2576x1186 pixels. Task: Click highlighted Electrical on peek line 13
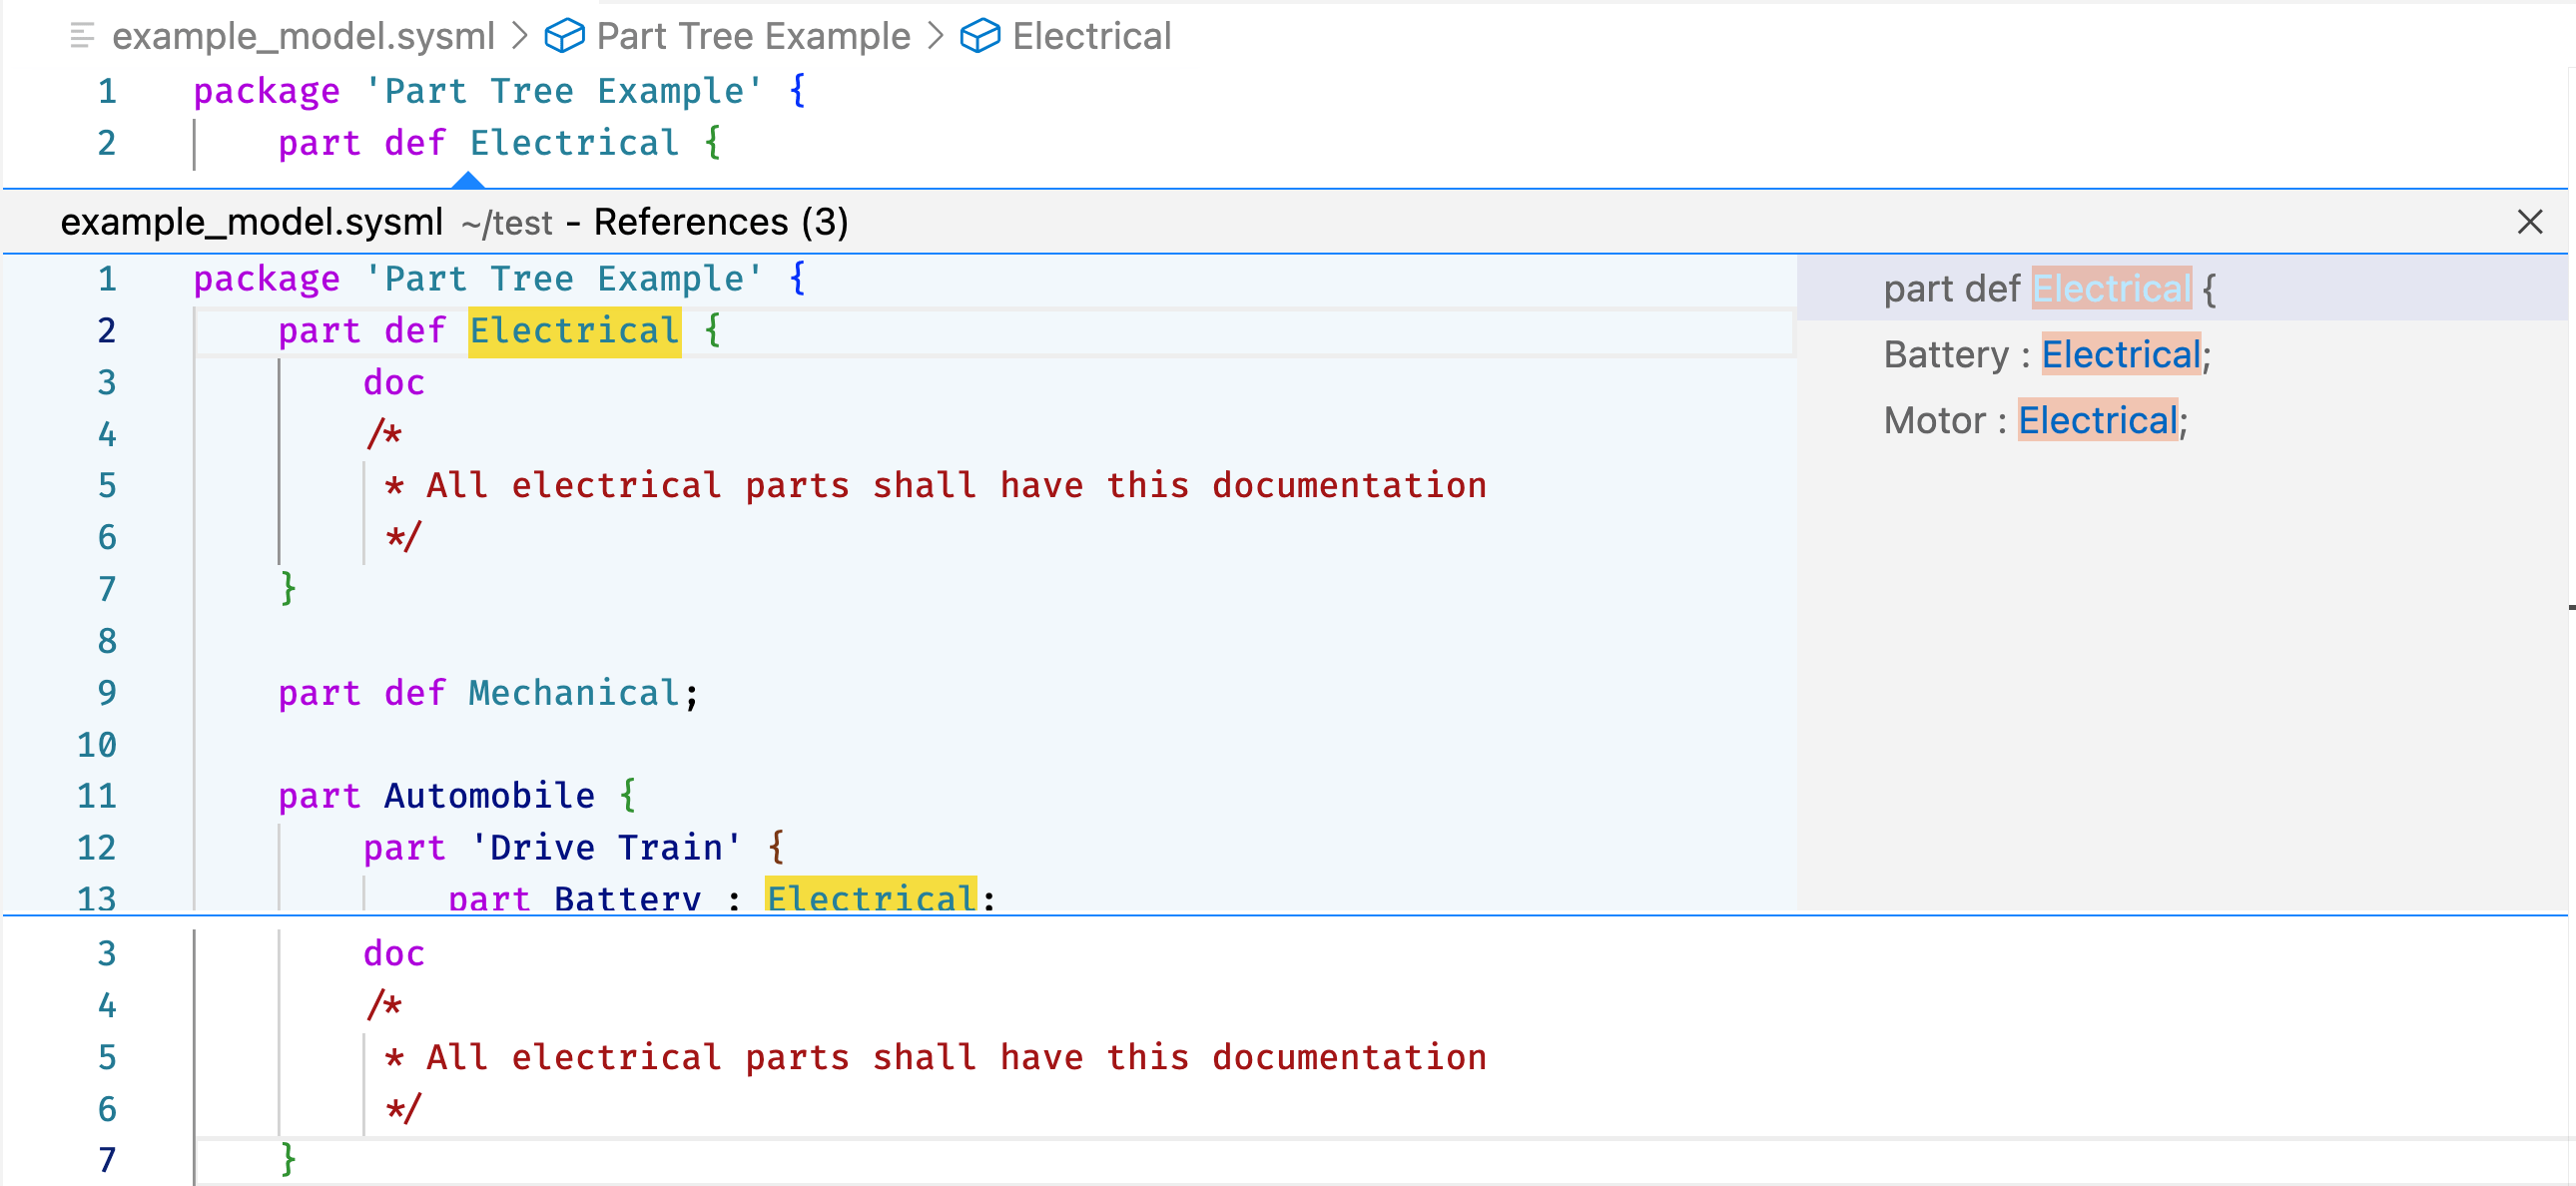coord(871,896)
